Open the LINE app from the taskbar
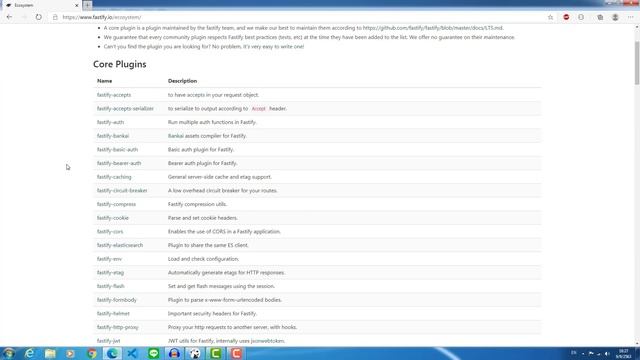The width and height of the screenshot is (640, 360). [x=153, y=353]
